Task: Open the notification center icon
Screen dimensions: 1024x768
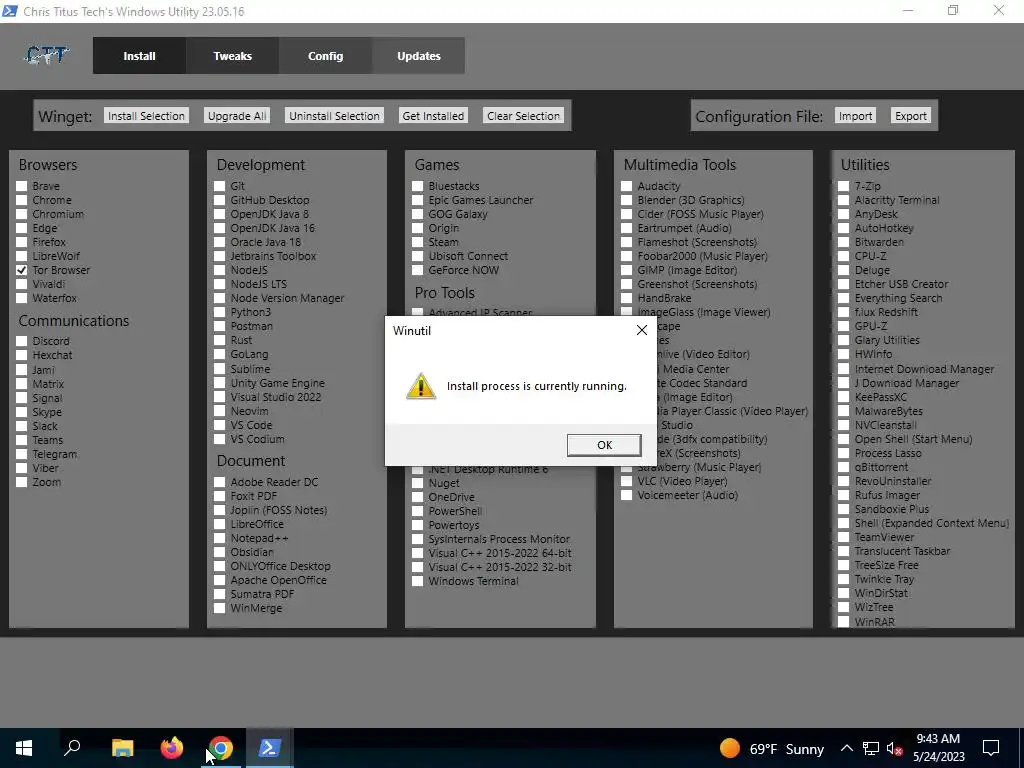Action: click(x=991, y=748)
